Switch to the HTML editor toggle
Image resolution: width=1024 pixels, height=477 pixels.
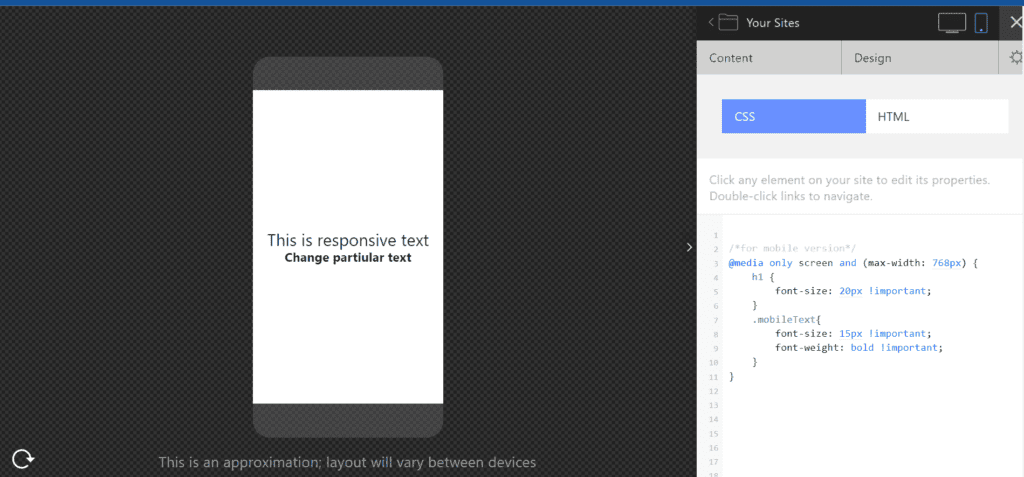pyautogui.click(x=936, y=117)
